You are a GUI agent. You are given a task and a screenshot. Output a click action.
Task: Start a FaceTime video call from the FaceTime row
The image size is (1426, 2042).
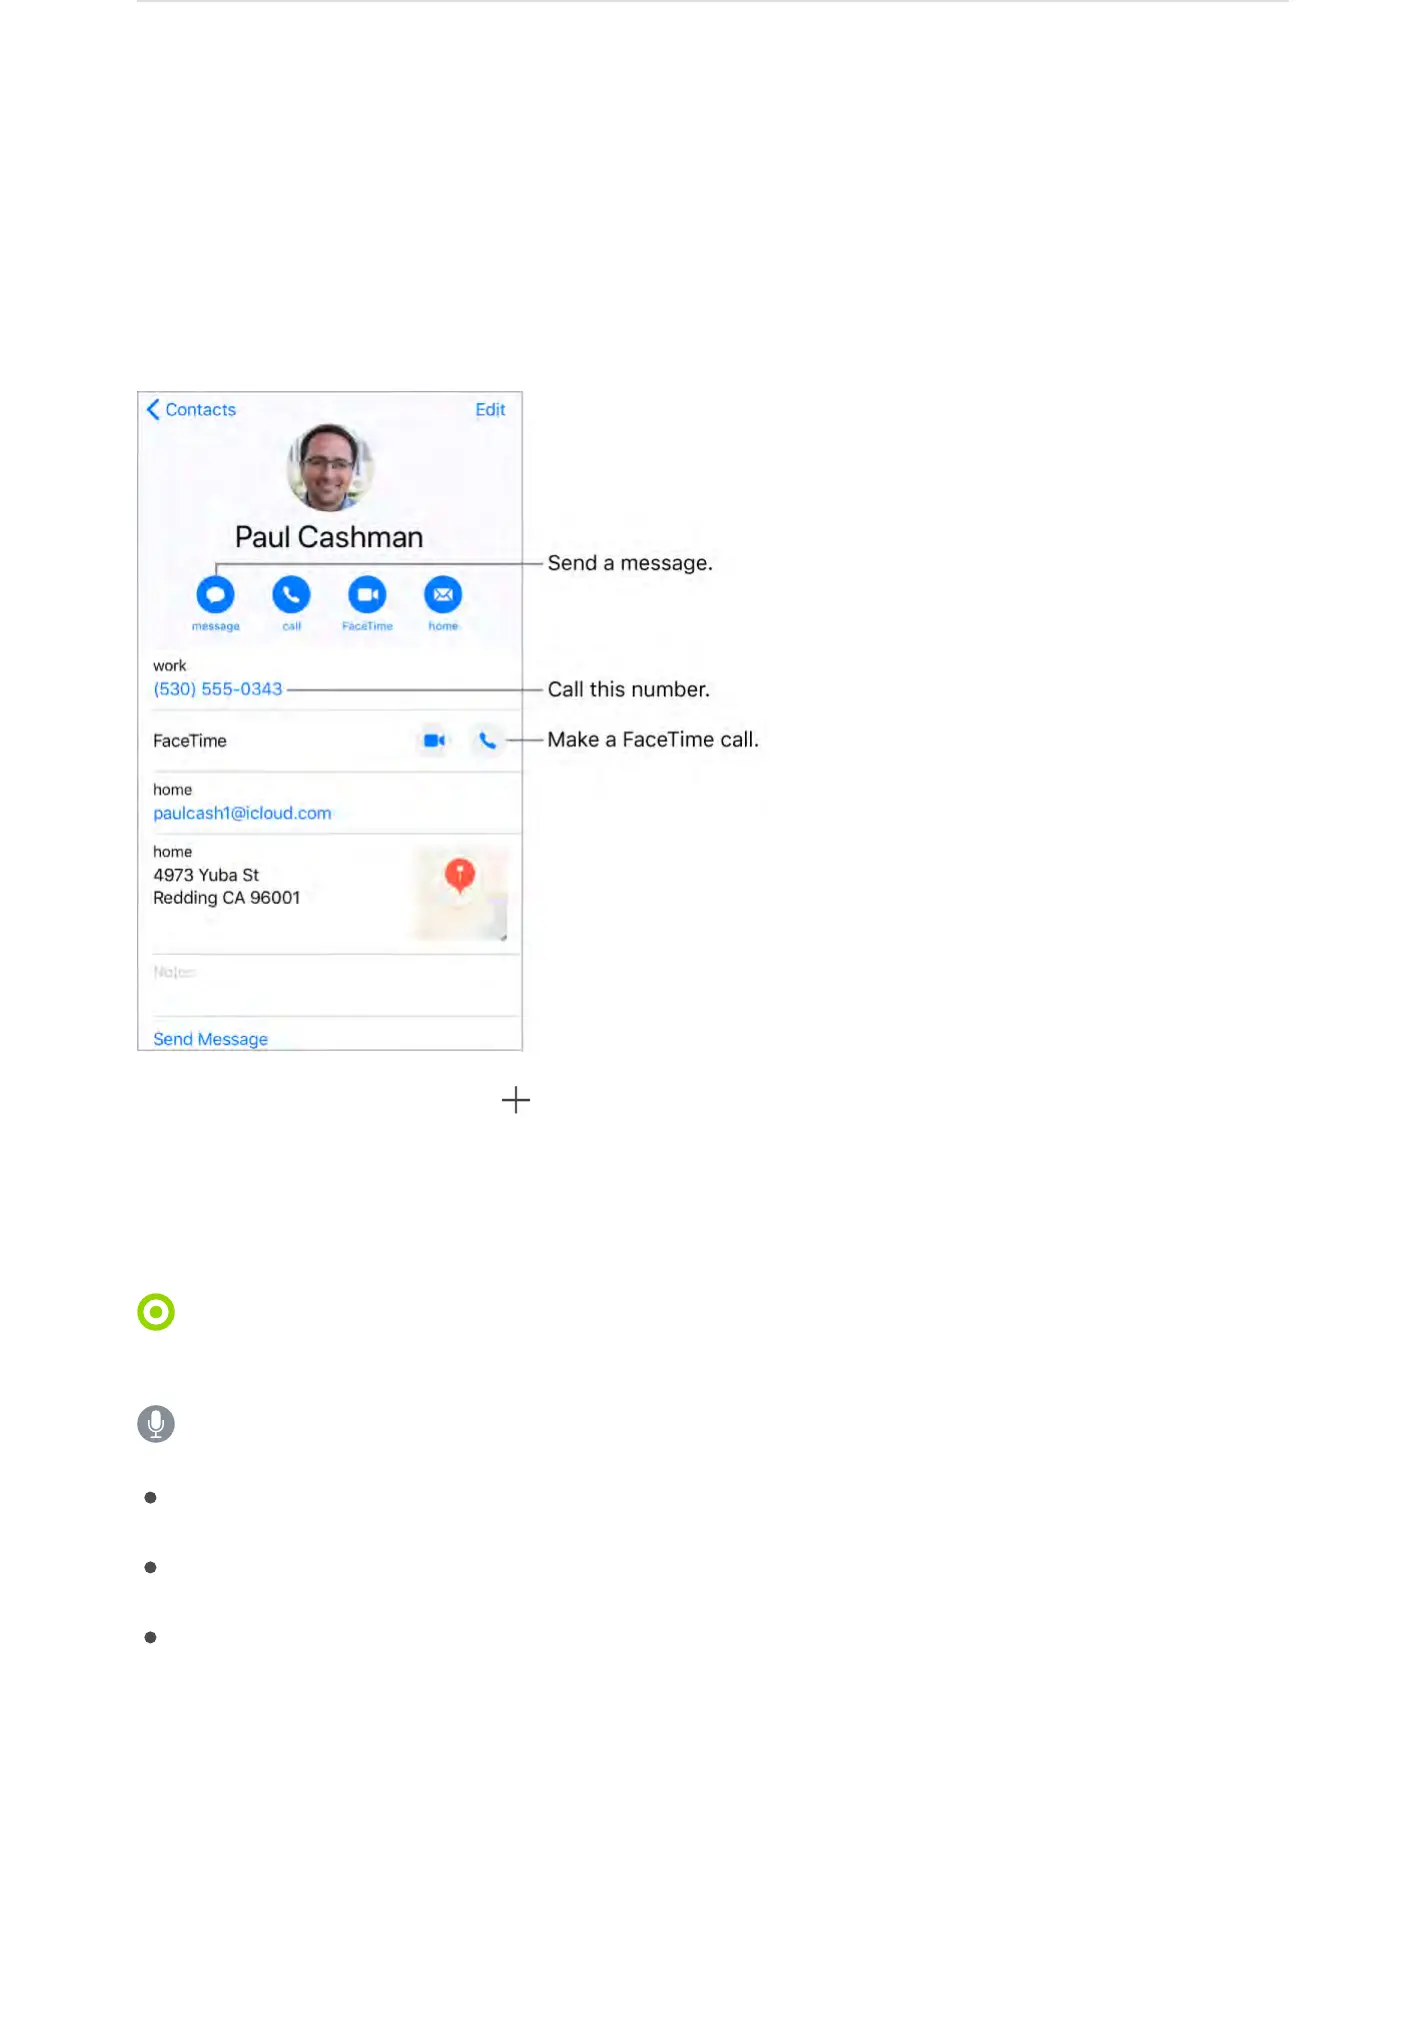tap(434, 741)
